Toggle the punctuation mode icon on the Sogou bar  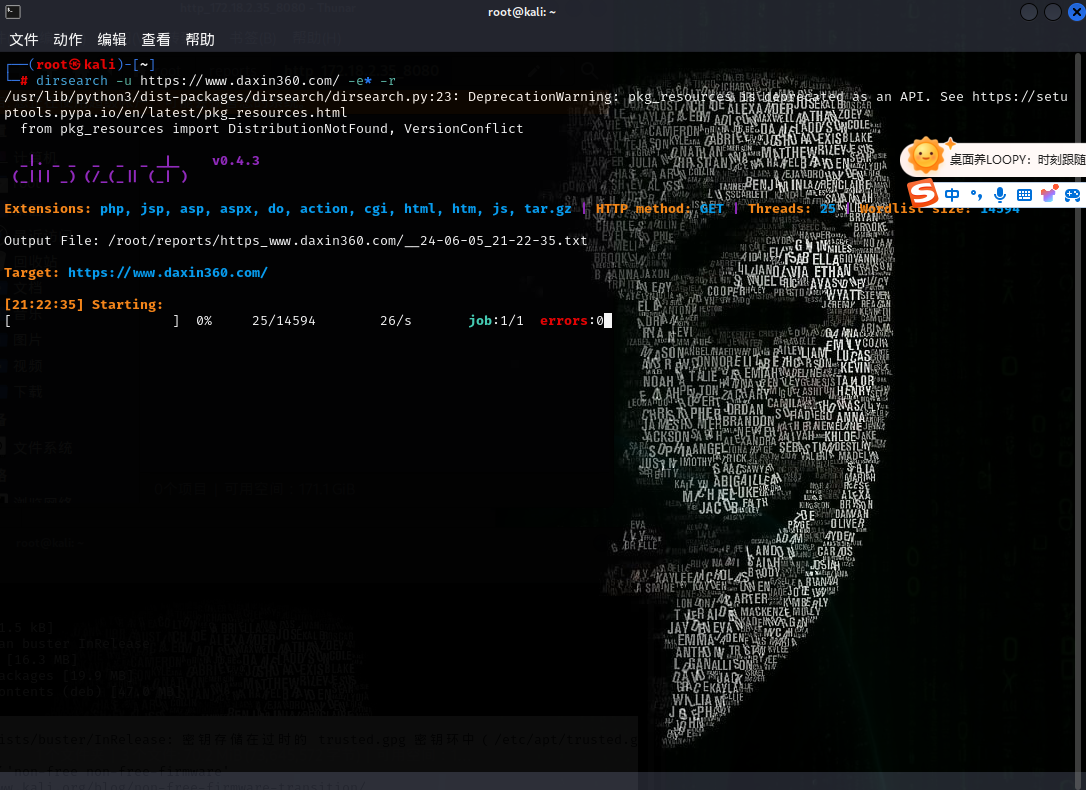click(x=977, y=195)
